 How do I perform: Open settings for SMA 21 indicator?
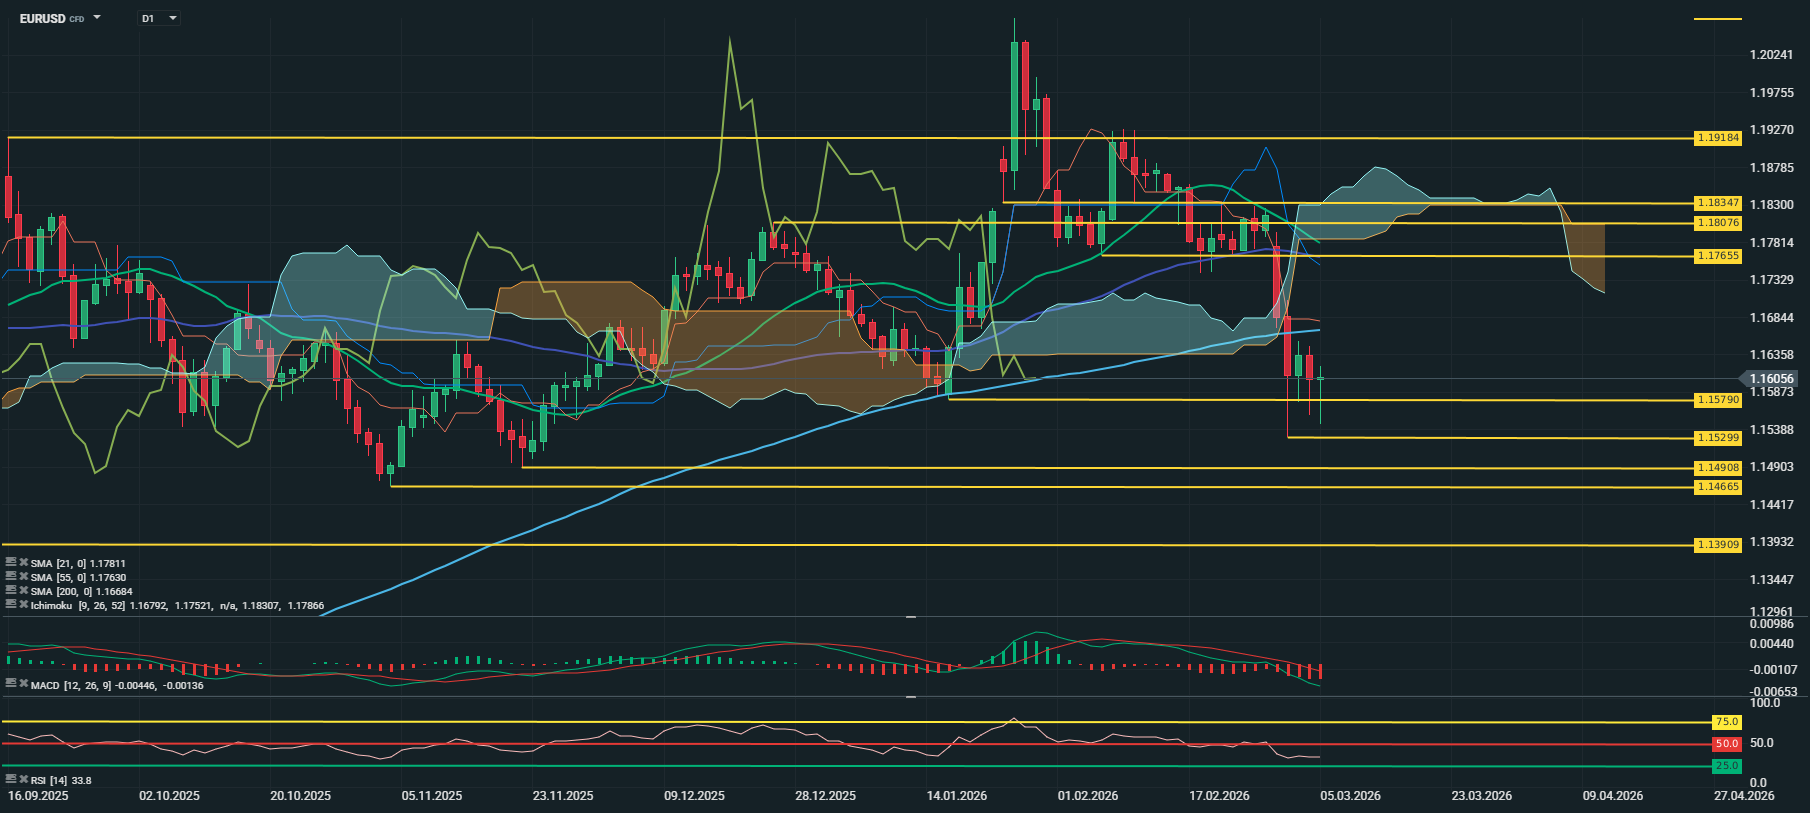(11, 563)
